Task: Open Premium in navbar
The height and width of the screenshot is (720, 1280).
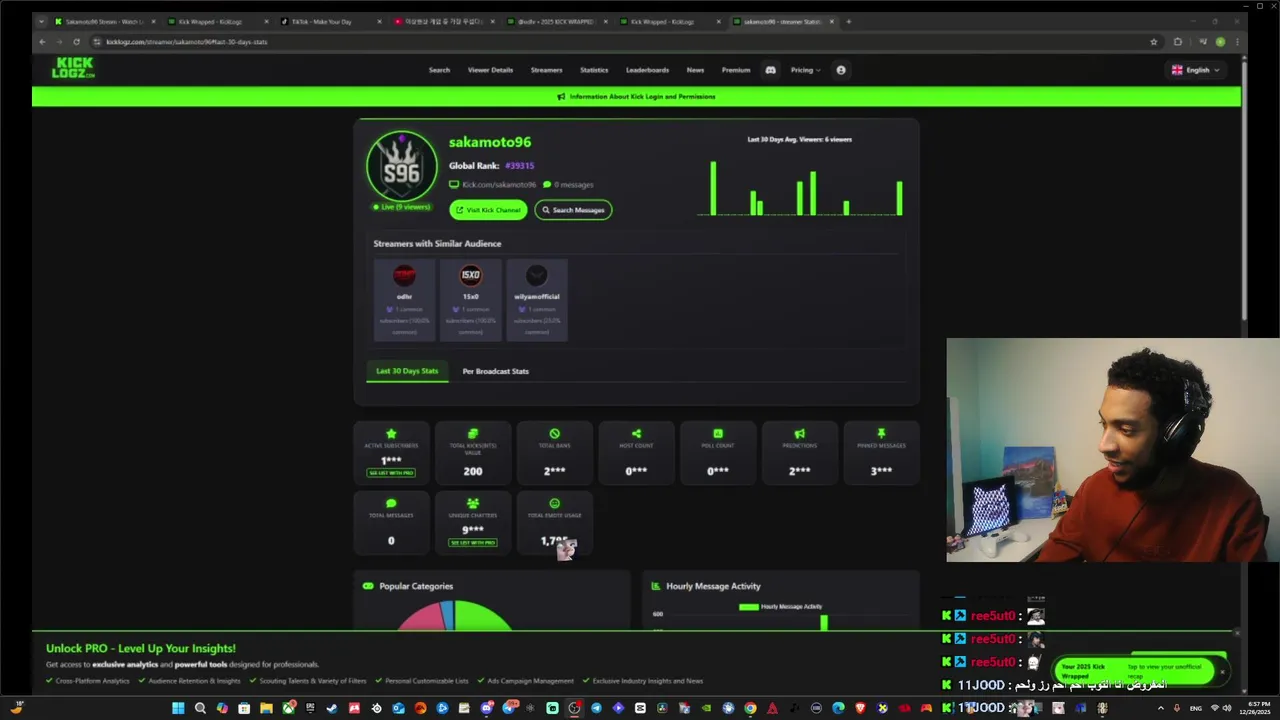Action: click(x=736, y=70)
